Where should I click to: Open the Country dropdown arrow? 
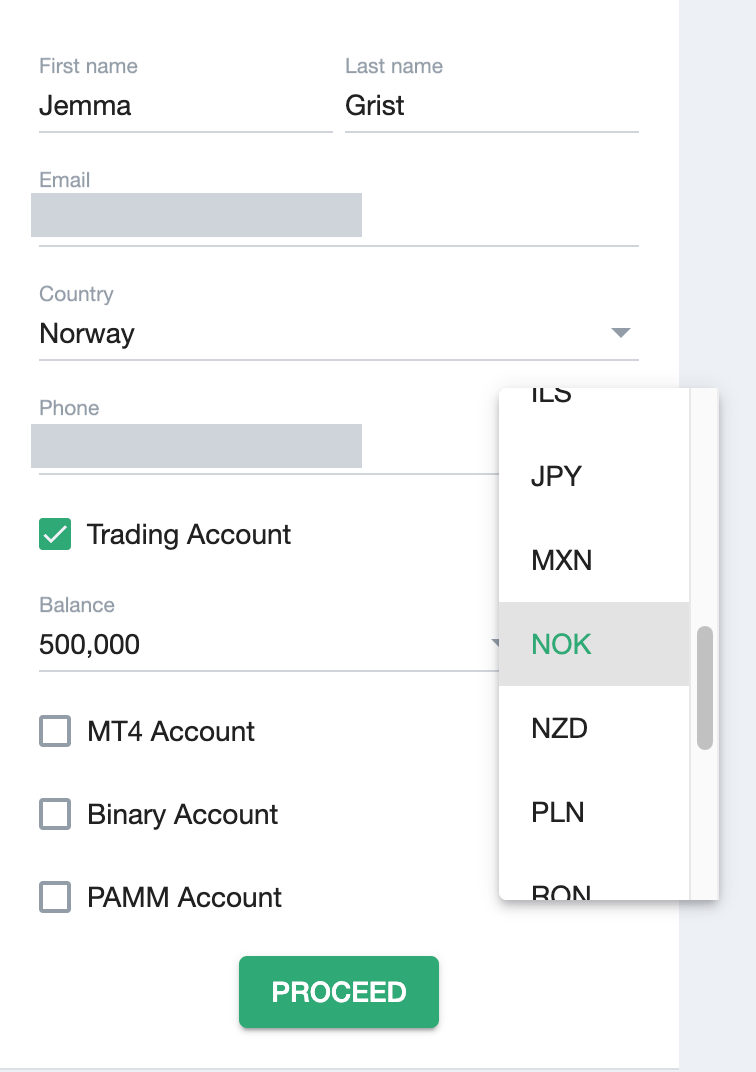619,334
